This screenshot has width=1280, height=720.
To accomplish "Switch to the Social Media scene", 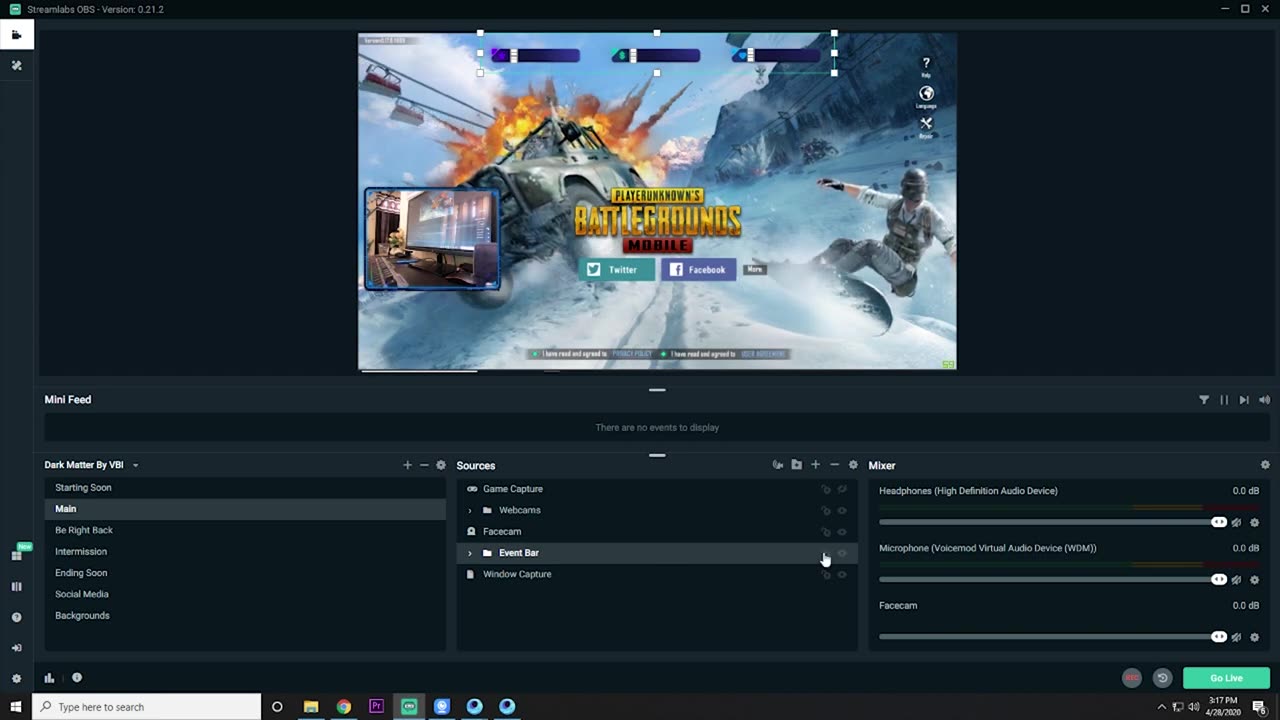I will [x=245, y=594].
